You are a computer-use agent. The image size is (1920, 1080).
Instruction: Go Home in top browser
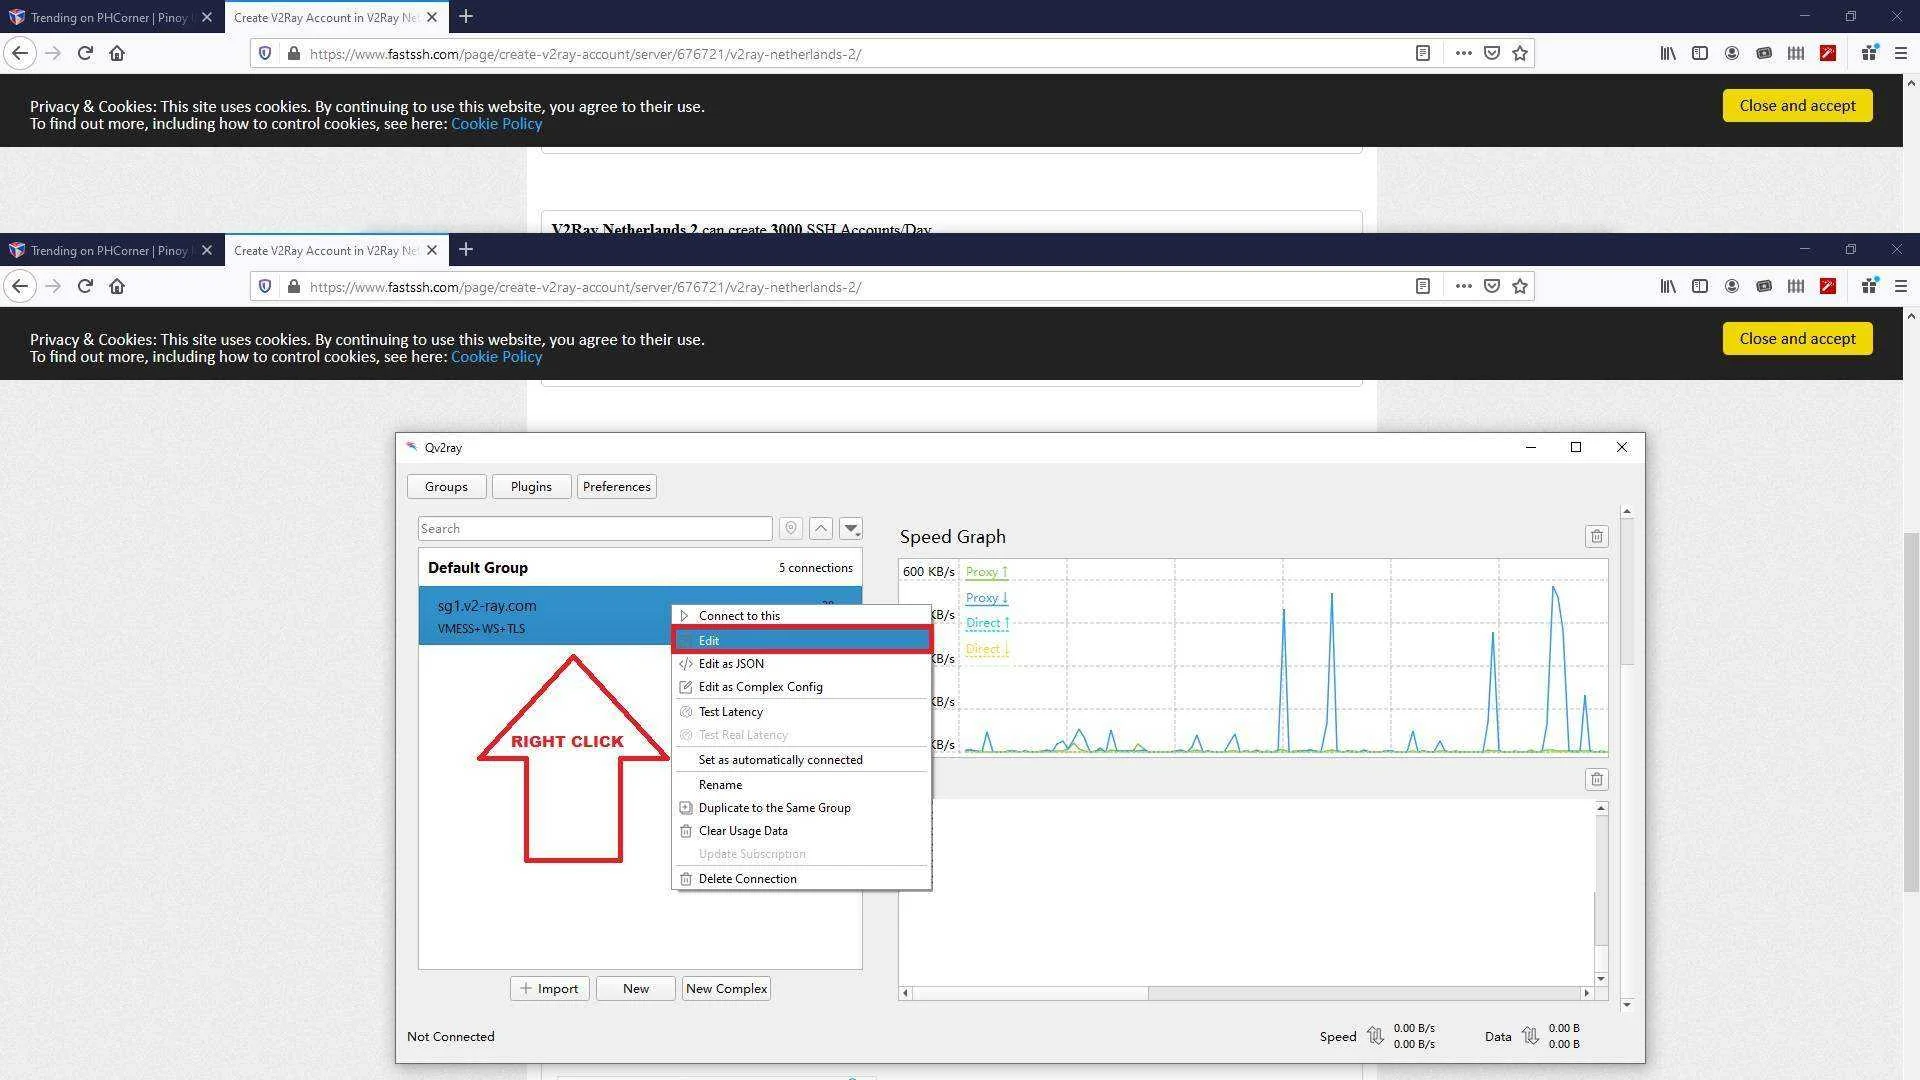[x=117, y=54]
